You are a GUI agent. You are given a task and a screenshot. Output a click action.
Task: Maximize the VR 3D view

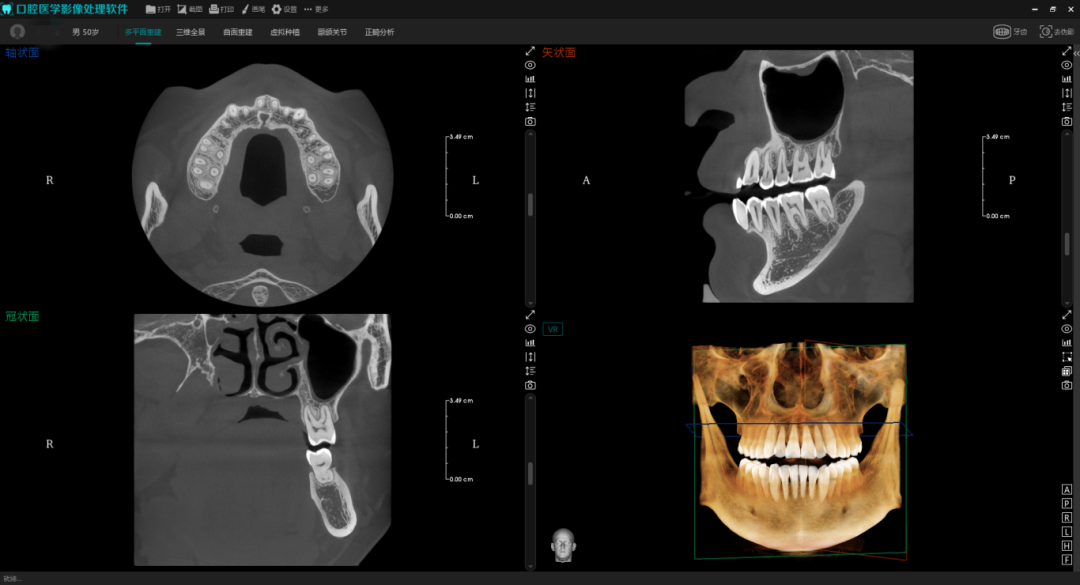click(x=1066, y=315)
